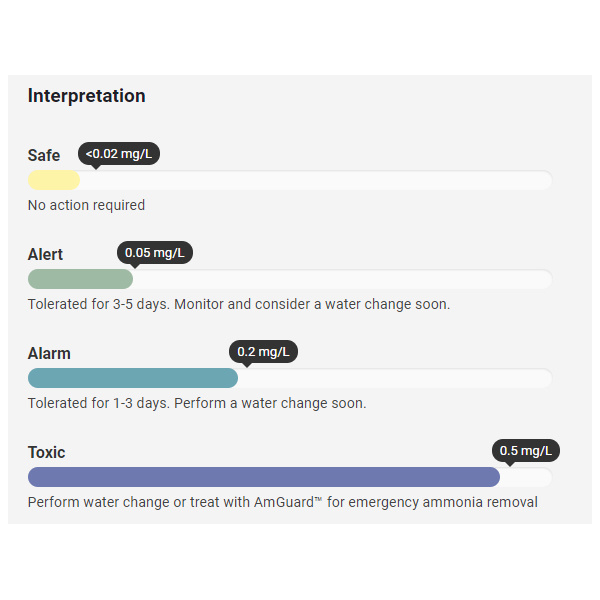Click the 0.05 mg/L tooltip badge
This screenshot has height=600, width=600.
(155, 253)
